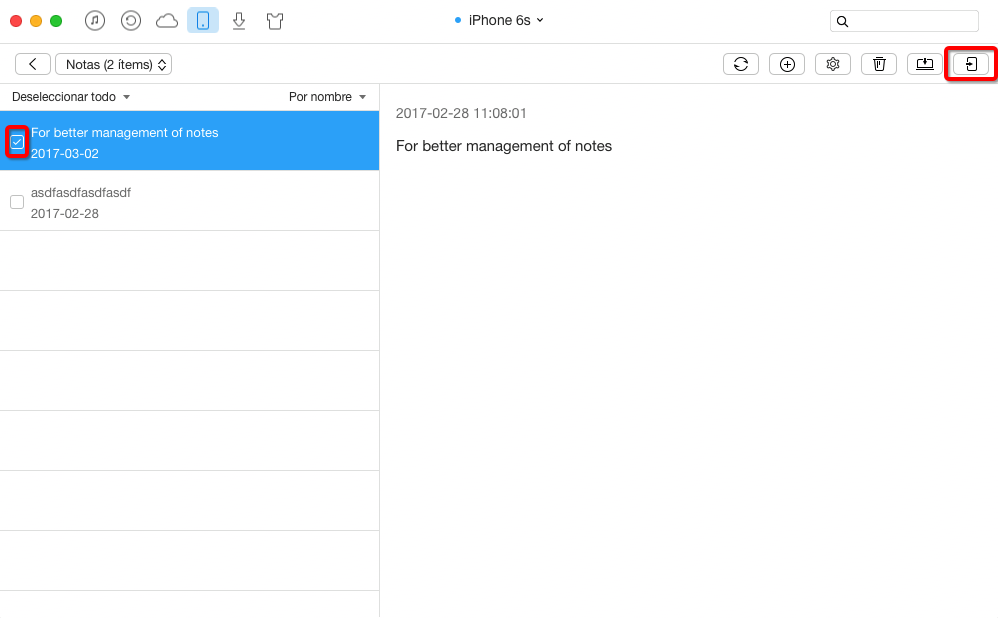Open settings gear icon in toolbar
The width and height of the screenshot is (998, 618).
click(833, 64)
